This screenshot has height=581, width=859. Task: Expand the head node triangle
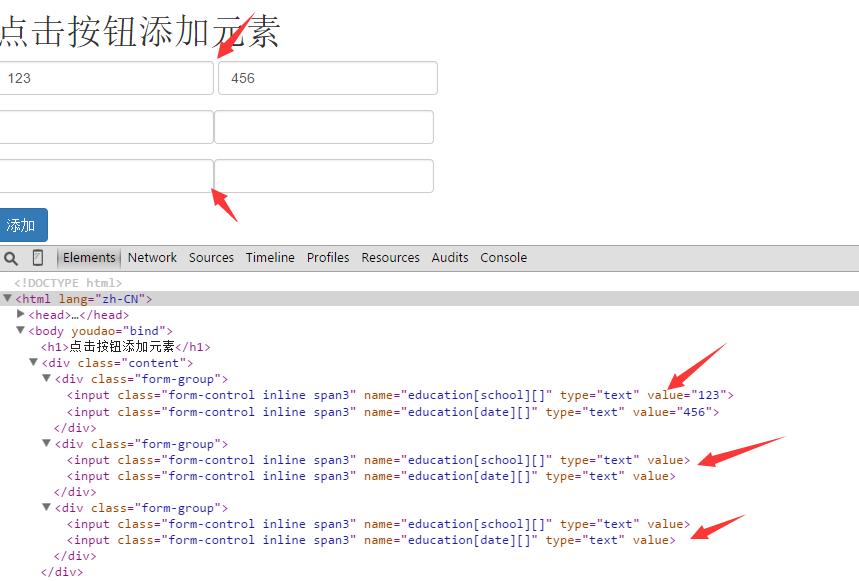tap(20, 314)
